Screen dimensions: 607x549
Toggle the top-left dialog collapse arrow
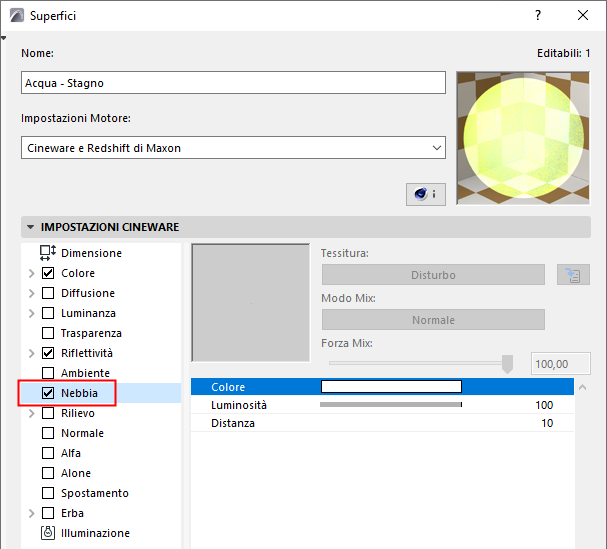(3, 38)
